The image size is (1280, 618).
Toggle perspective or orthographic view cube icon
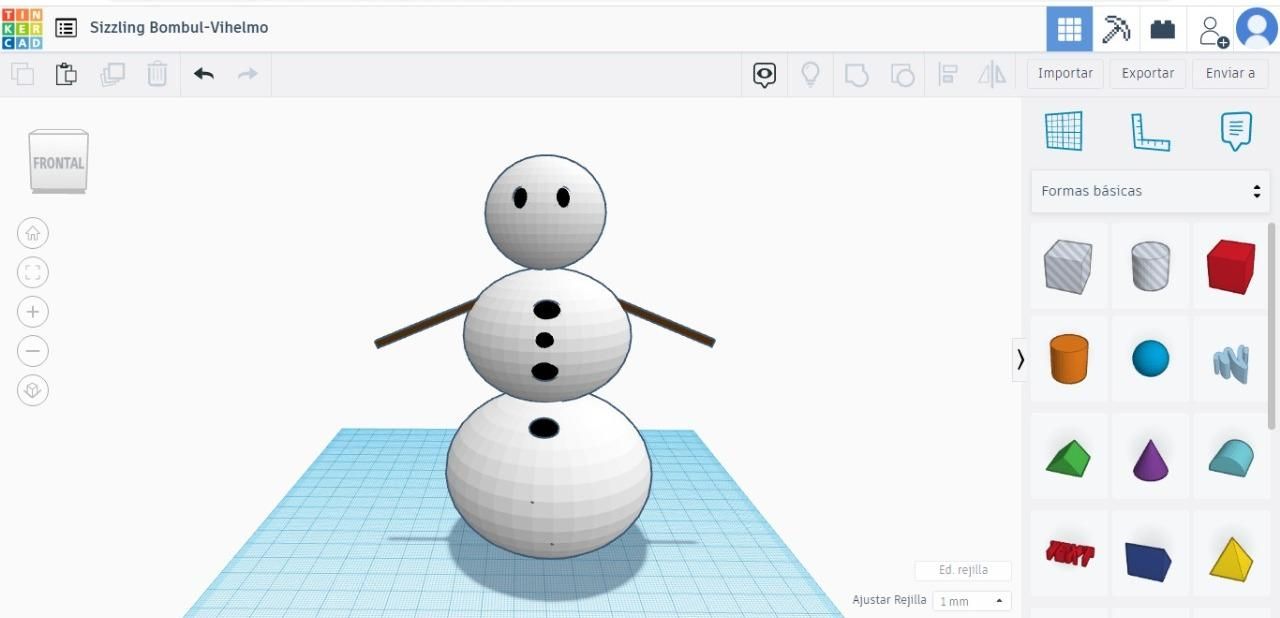pos(33,390)
